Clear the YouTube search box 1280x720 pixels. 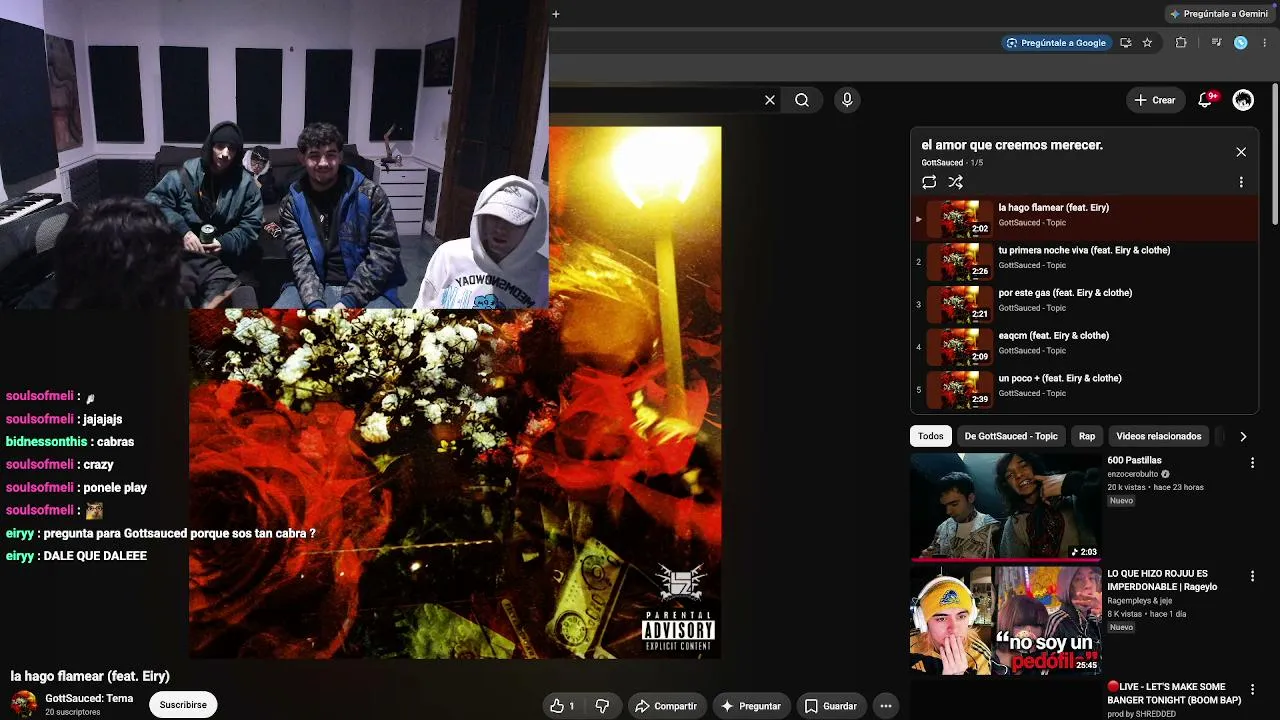[770, 100]
